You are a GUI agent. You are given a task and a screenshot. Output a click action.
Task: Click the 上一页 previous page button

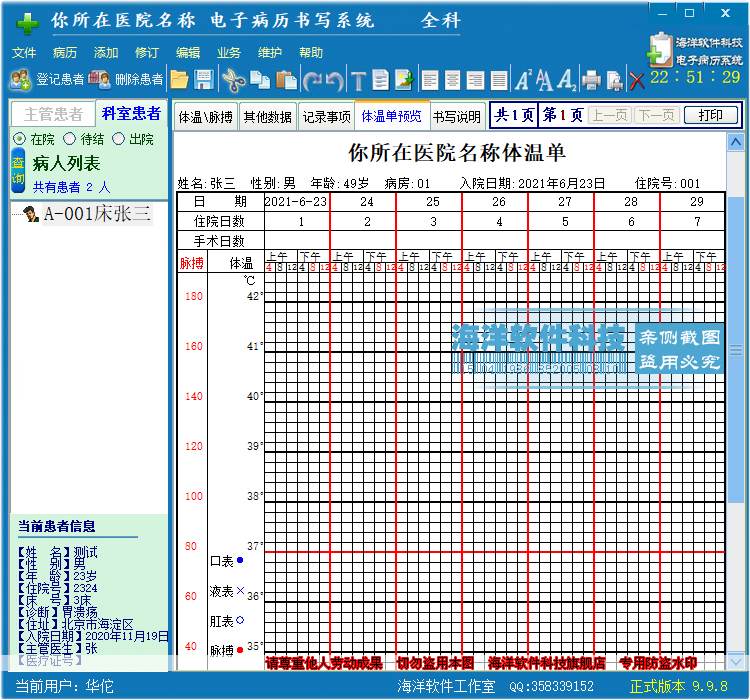tap(609, 115)
